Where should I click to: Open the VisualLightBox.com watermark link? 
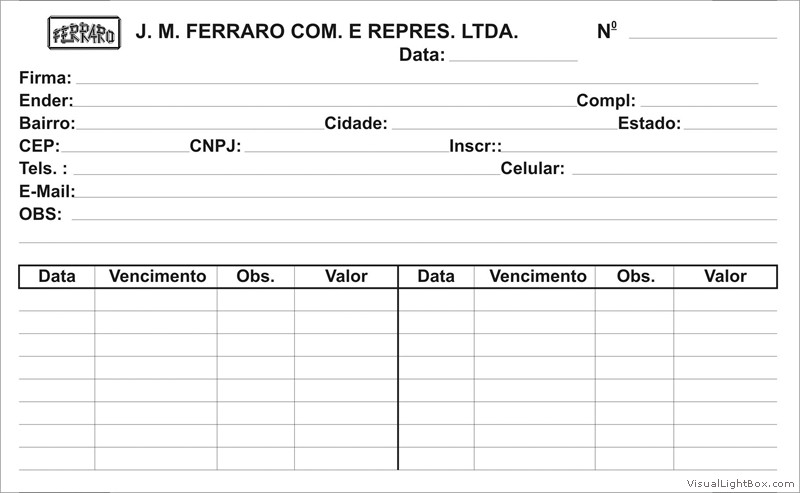740,483
